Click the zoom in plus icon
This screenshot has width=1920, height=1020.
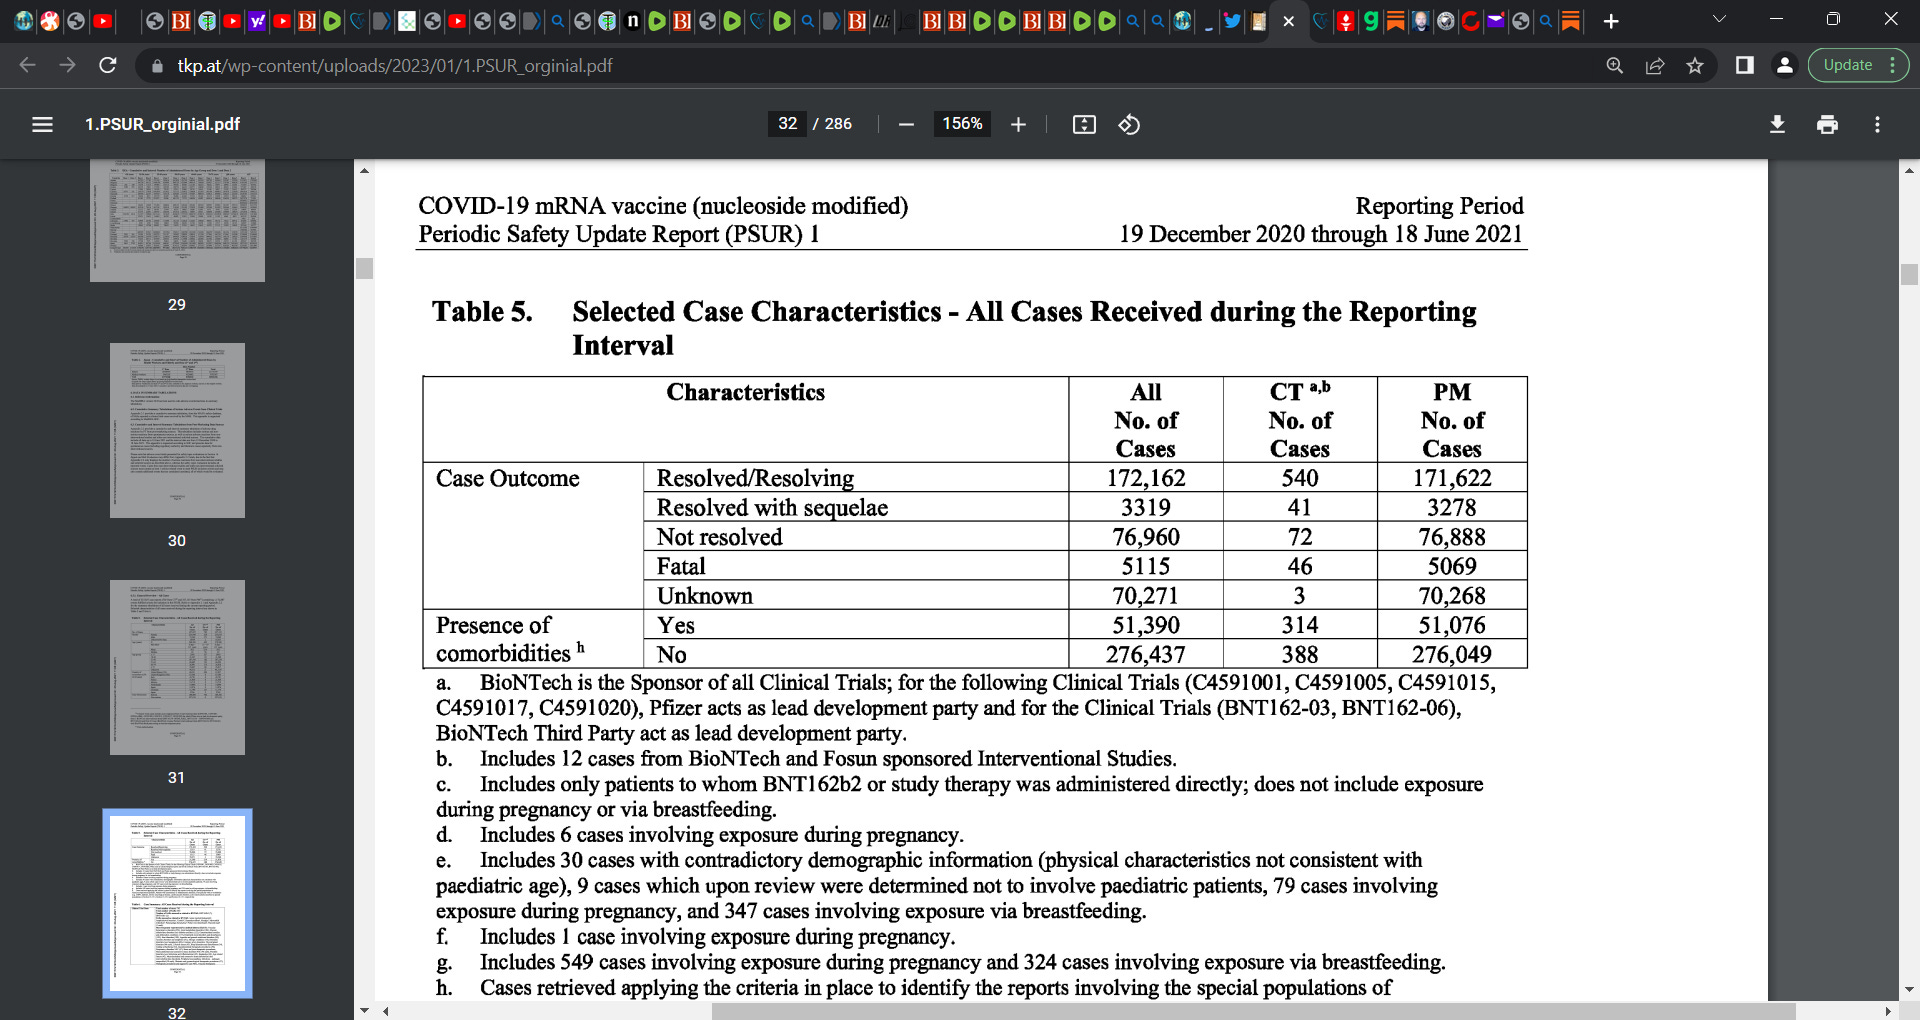click(1018, 124)
